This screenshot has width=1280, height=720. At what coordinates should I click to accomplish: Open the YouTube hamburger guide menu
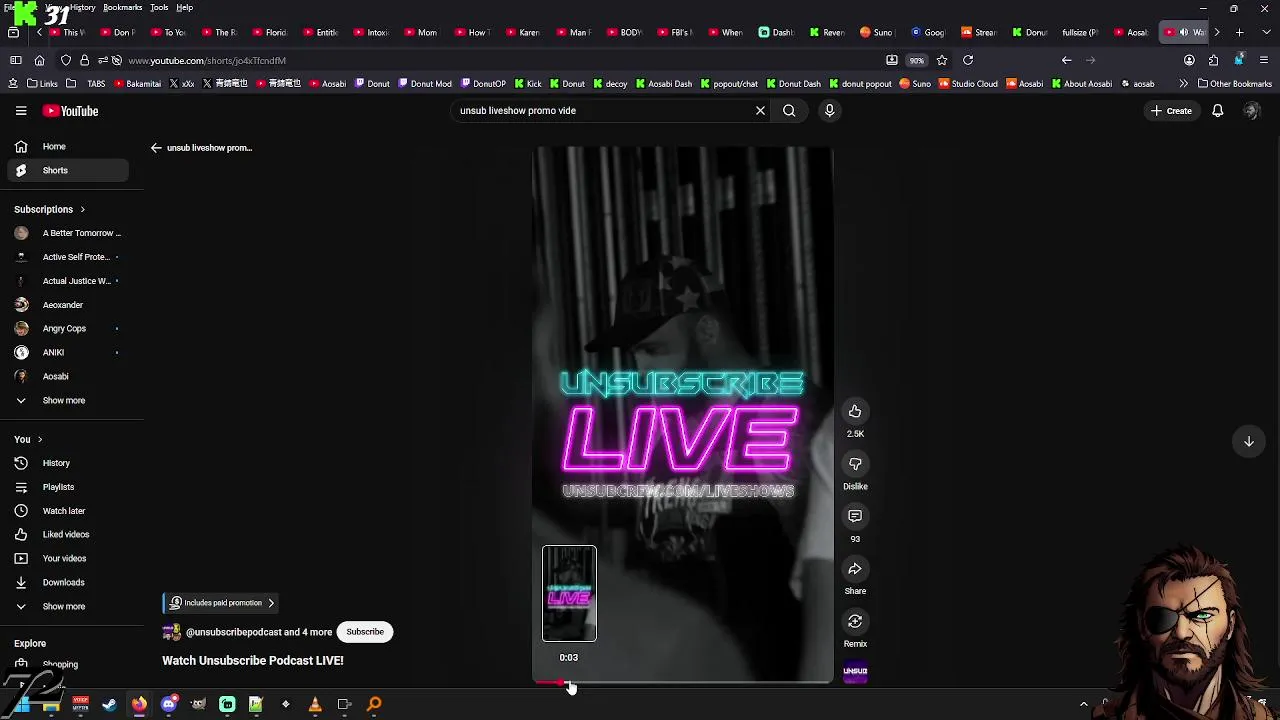(x=21, y=111)
